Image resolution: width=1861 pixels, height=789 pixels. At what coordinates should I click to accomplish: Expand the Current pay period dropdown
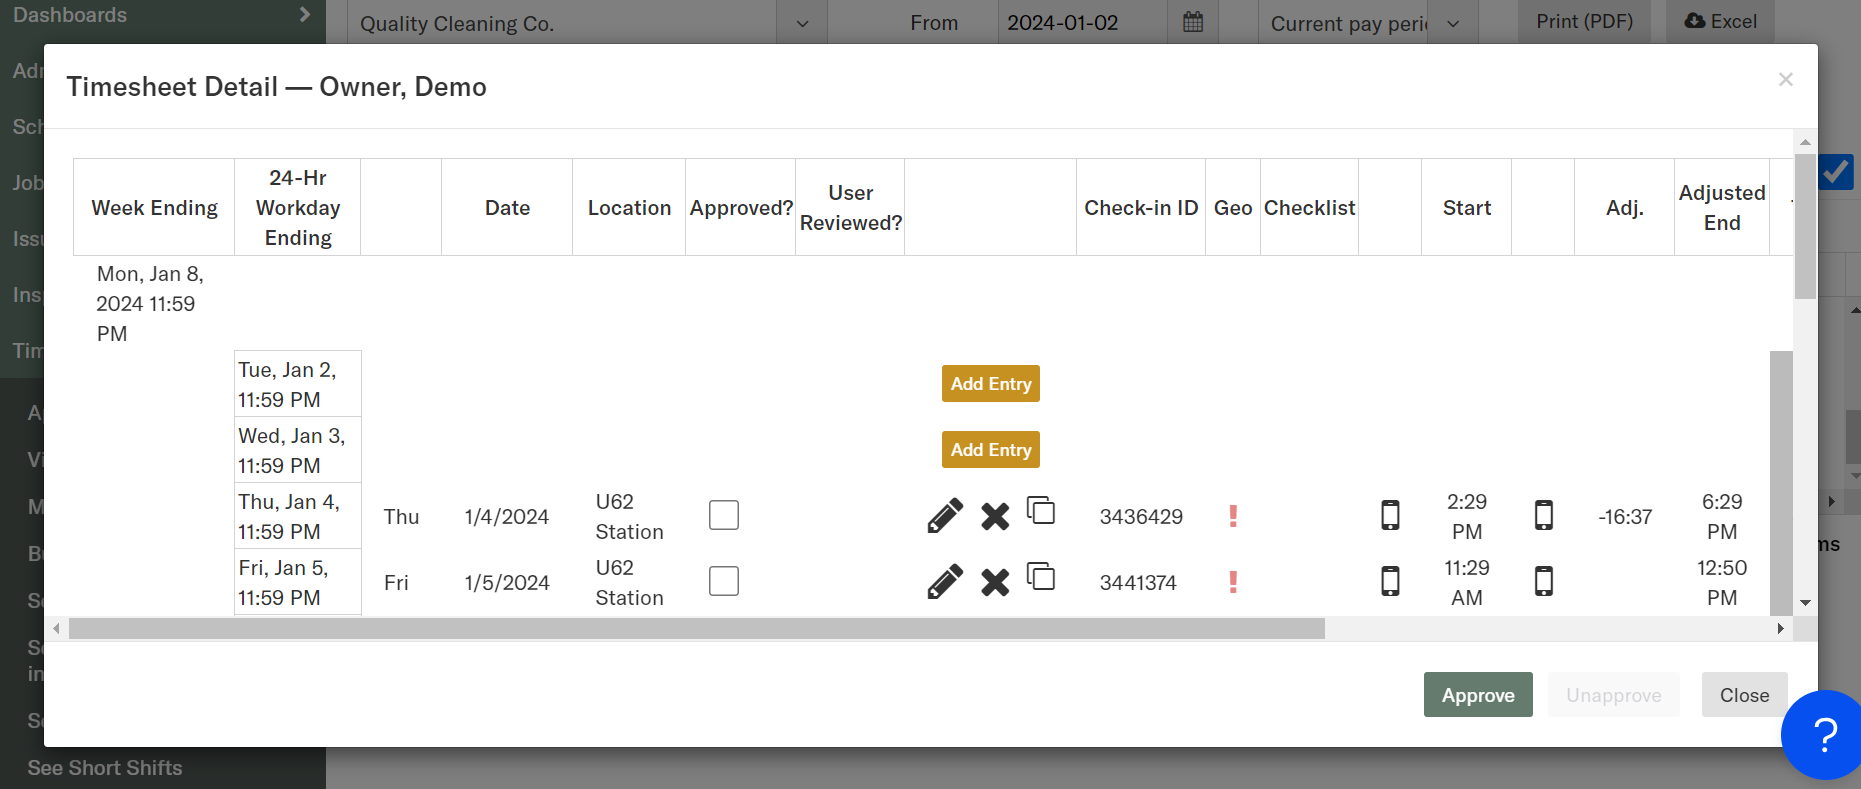tap(1453, 23)
